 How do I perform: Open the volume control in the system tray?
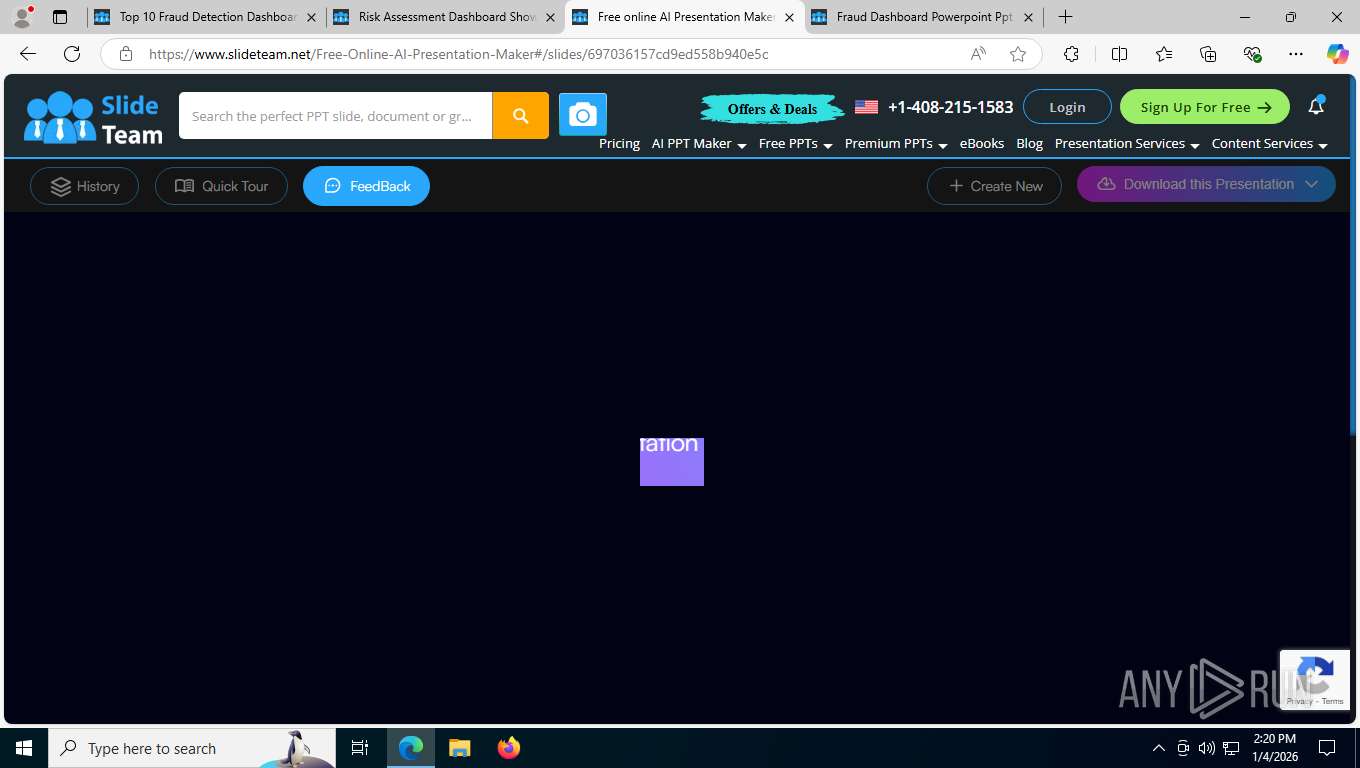1207,748
